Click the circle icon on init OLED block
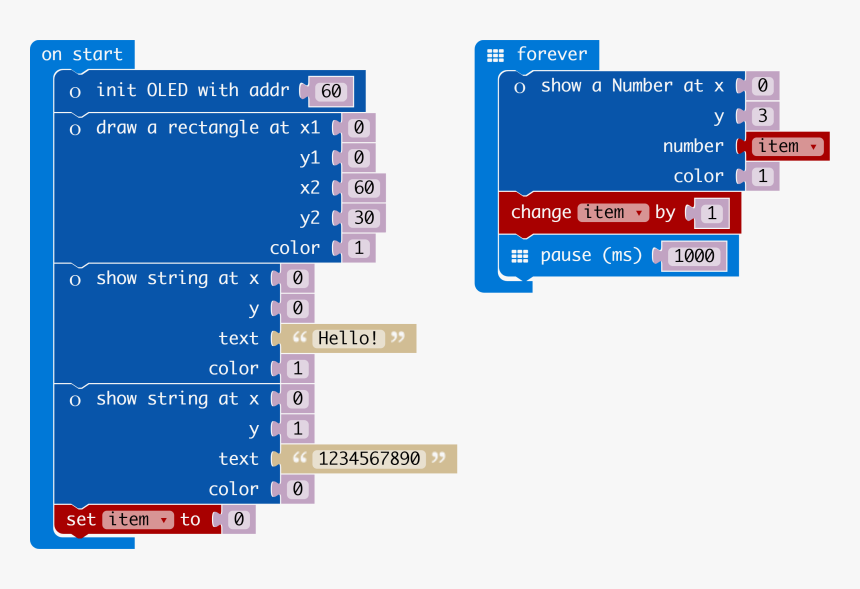 pos(75,92)
